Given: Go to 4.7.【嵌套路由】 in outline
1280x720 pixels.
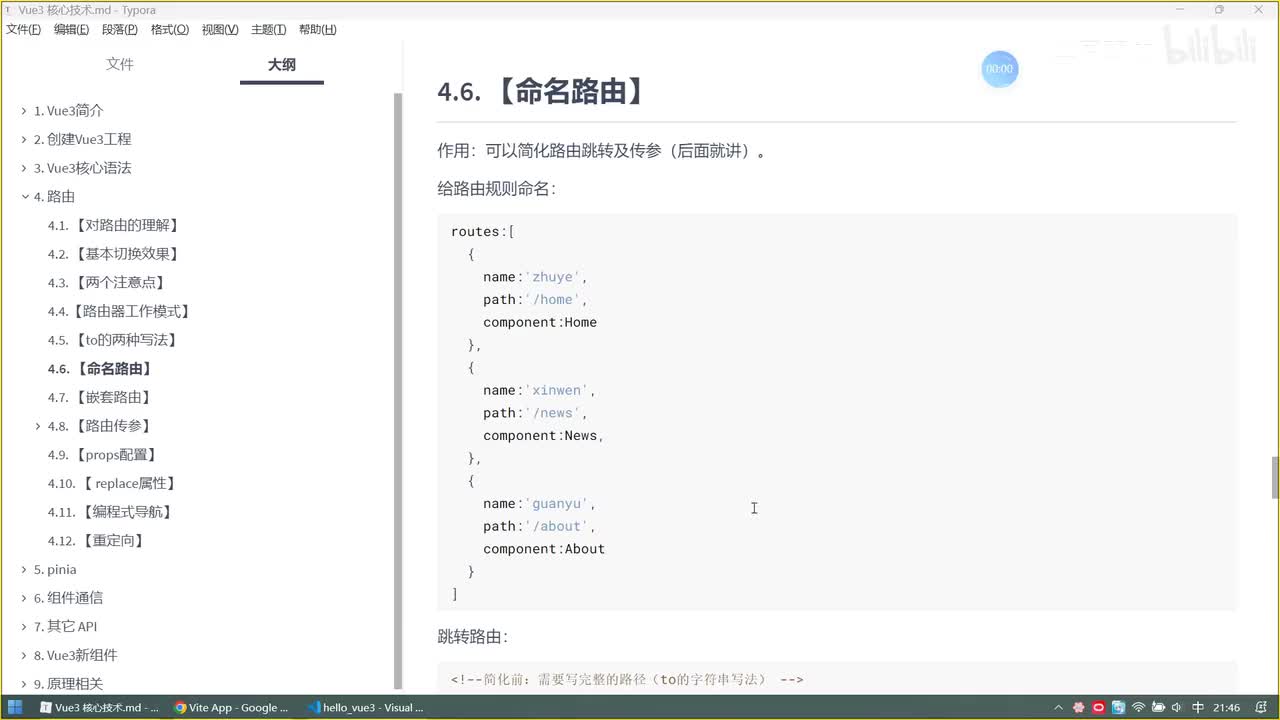Looking at the screenshot, I should (x=99, y=397).
